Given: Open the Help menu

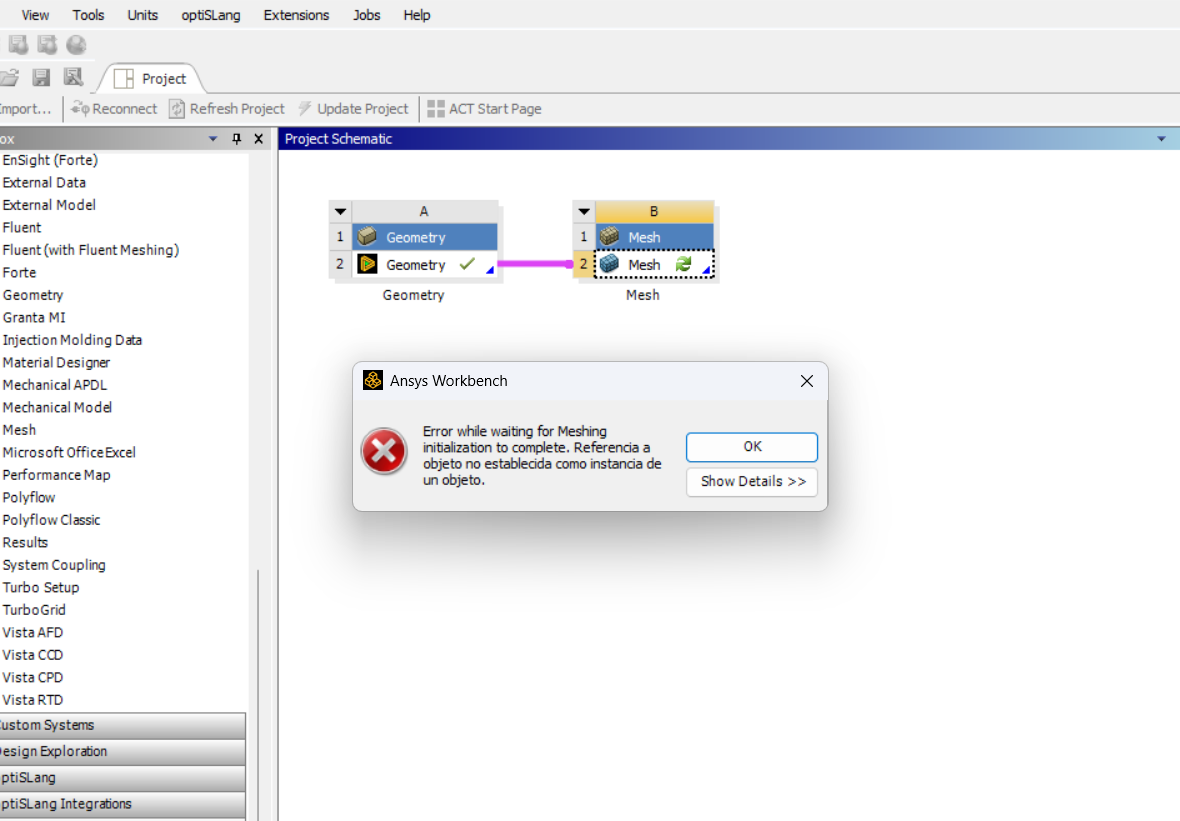Looking at the screenshot, I should tap(416, 15).
